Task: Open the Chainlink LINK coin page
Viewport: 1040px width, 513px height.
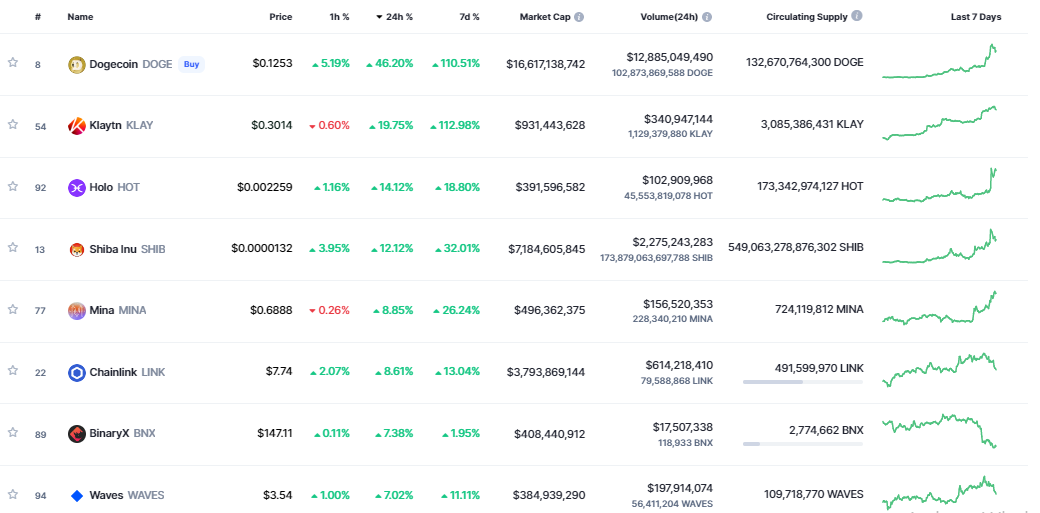Action: tap(127, 372)
